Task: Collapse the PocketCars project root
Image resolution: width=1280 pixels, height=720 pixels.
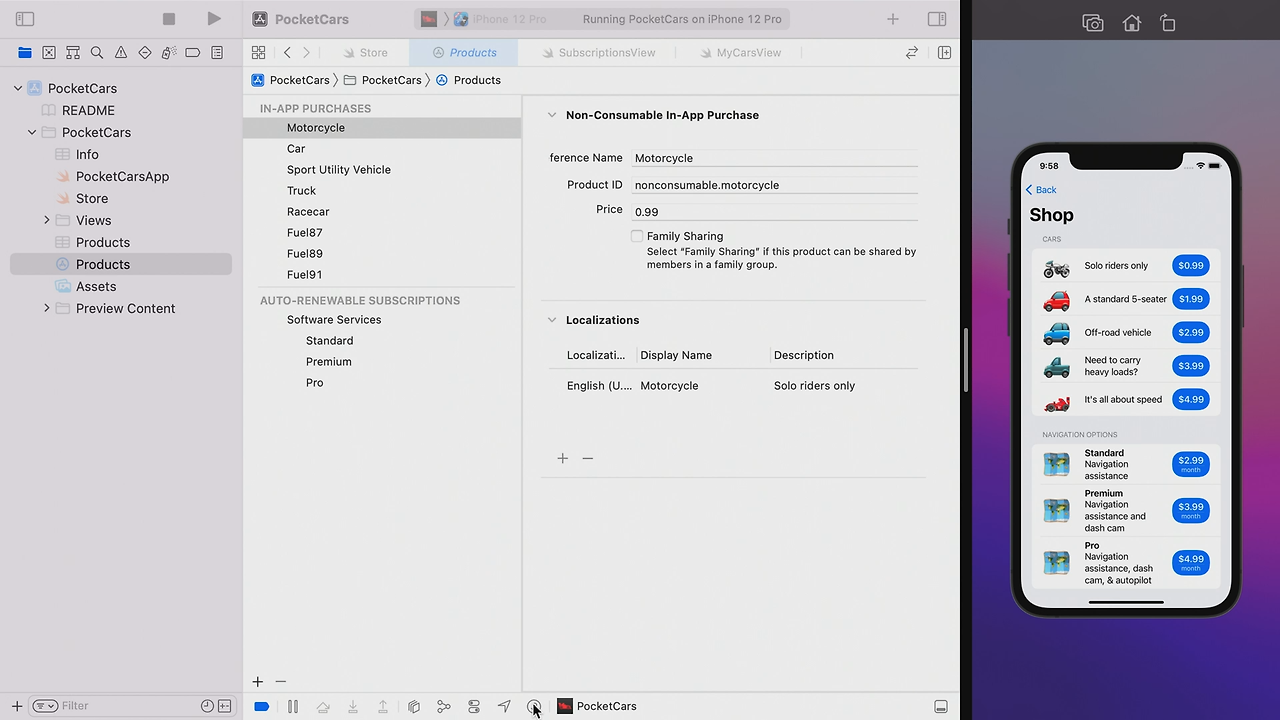Action: coord(18,88)
